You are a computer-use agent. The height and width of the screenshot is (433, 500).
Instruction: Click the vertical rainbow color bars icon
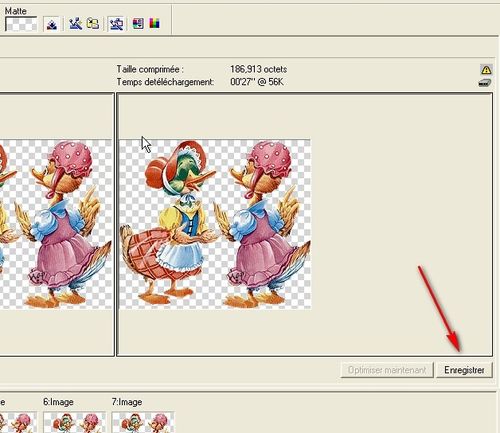[x=154, y=23]
